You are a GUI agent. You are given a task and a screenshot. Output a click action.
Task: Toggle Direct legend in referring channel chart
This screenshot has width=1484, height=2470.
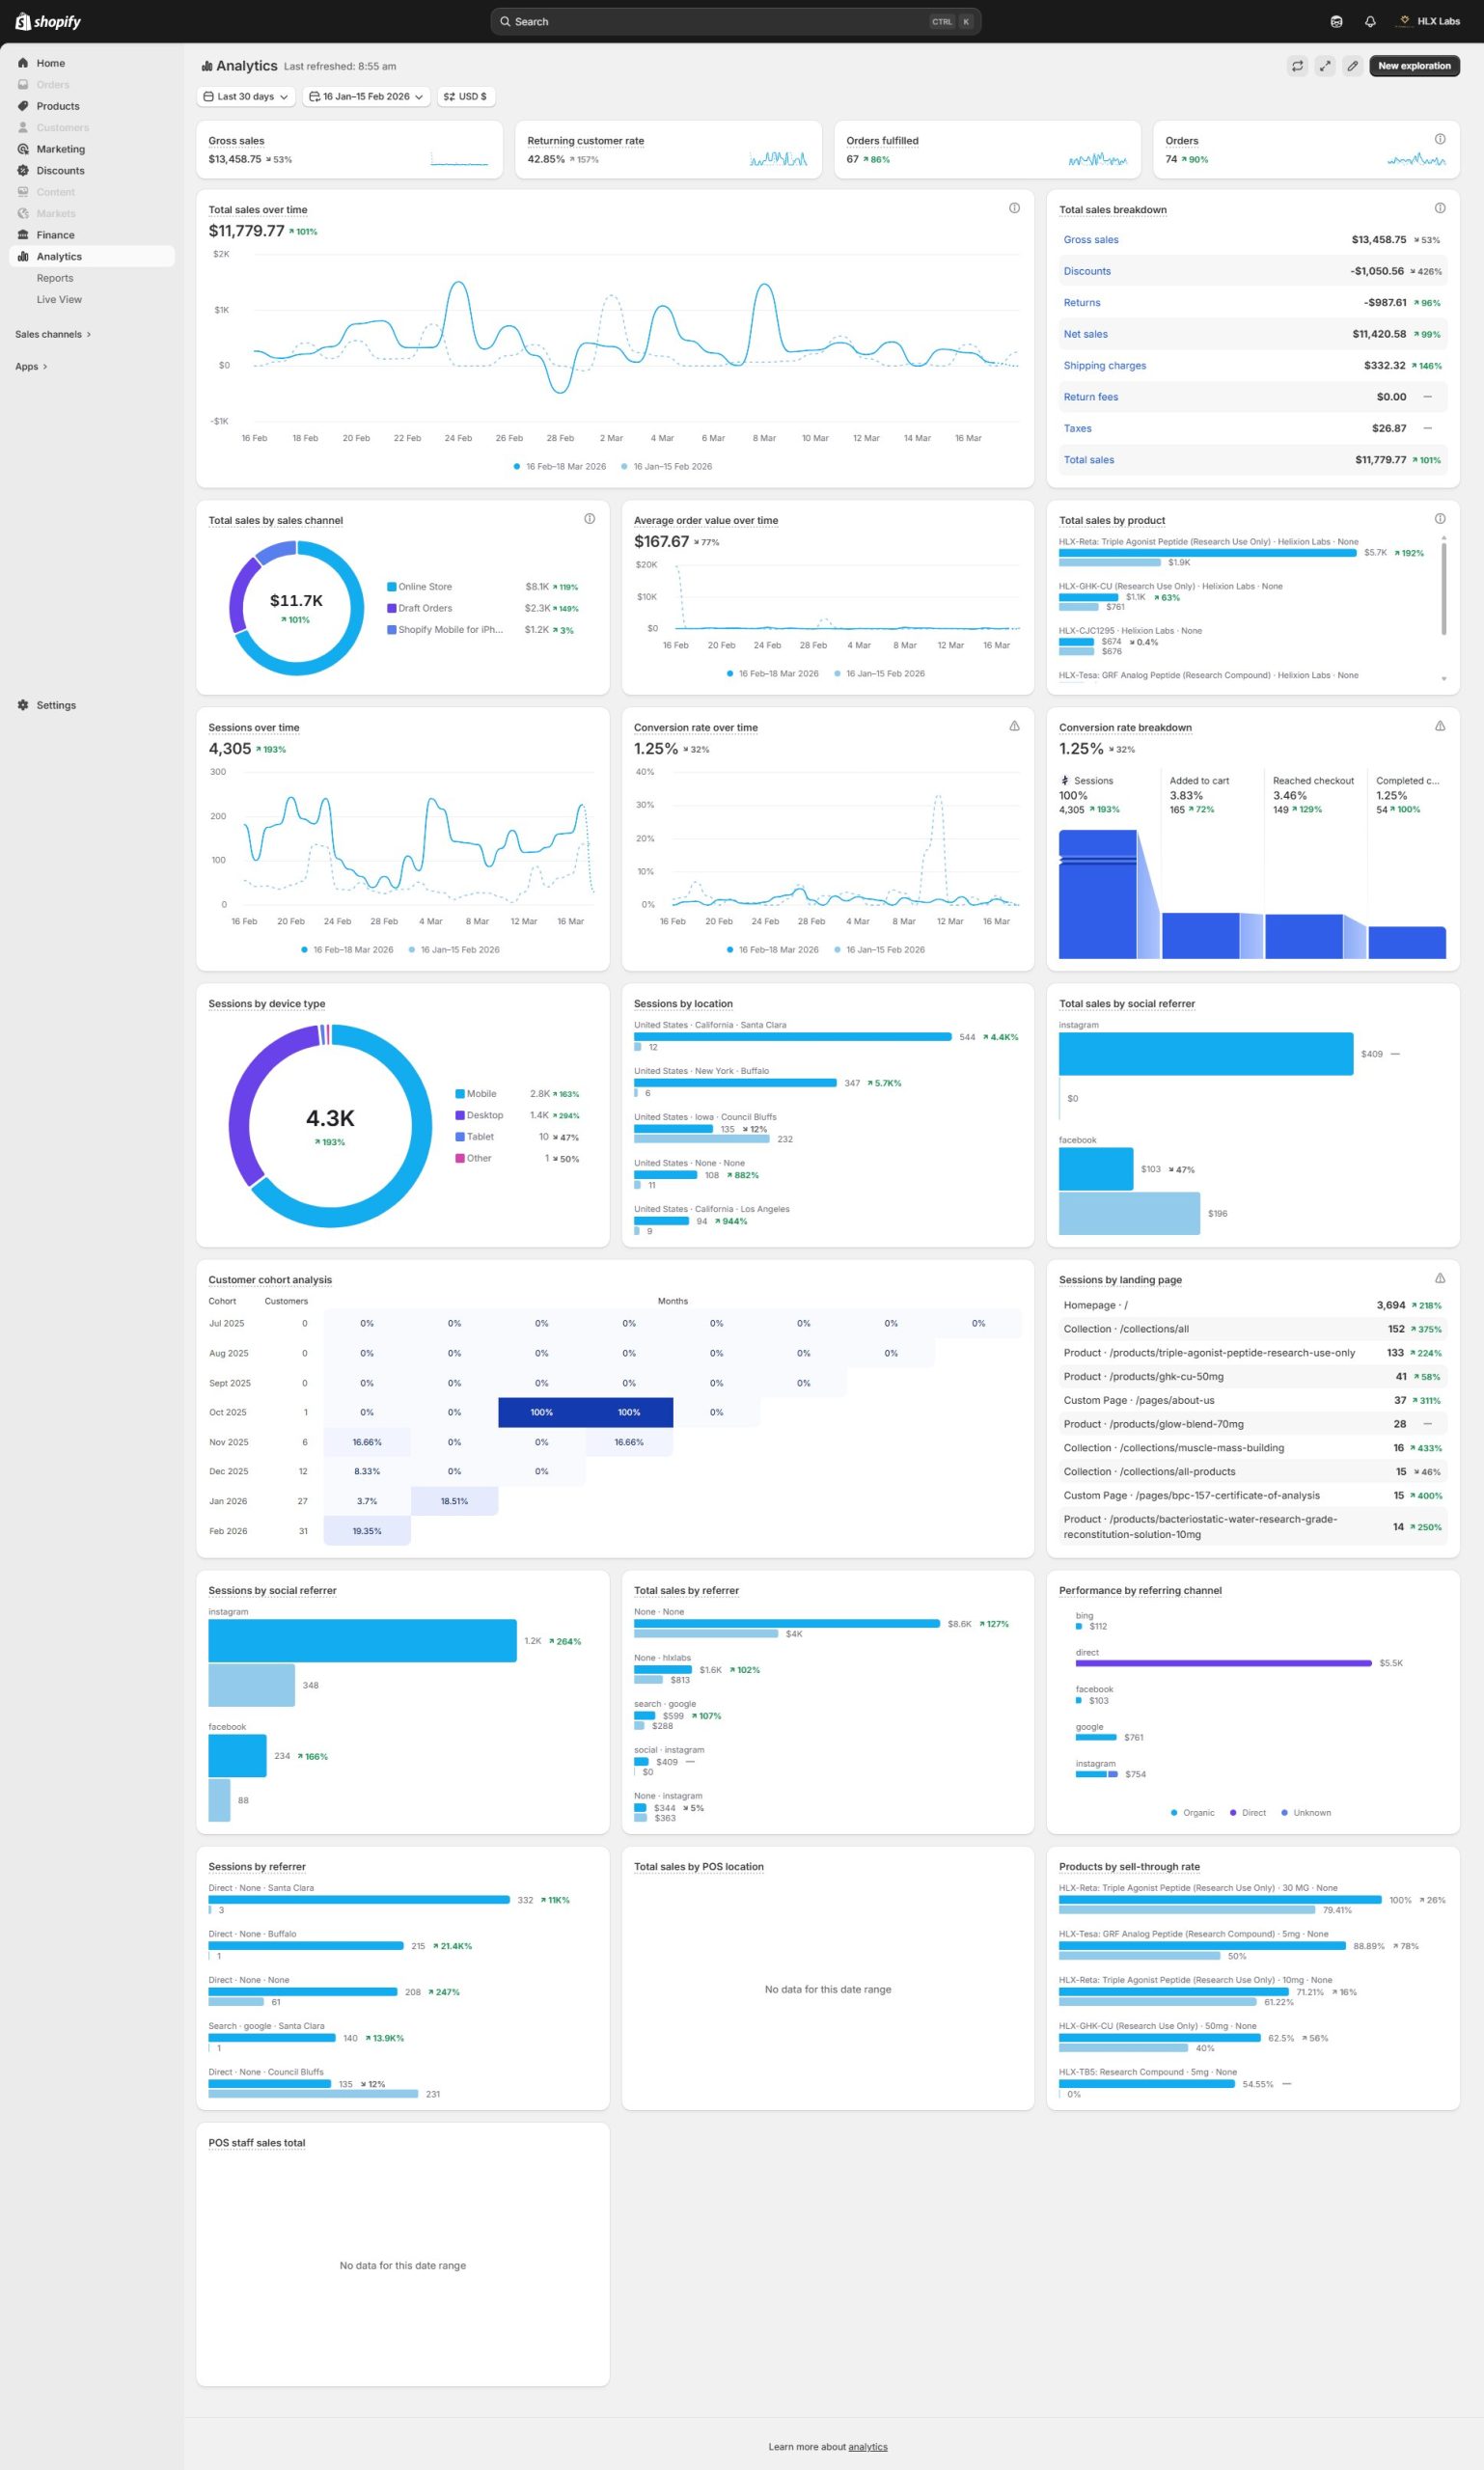coord(1247,1812)
